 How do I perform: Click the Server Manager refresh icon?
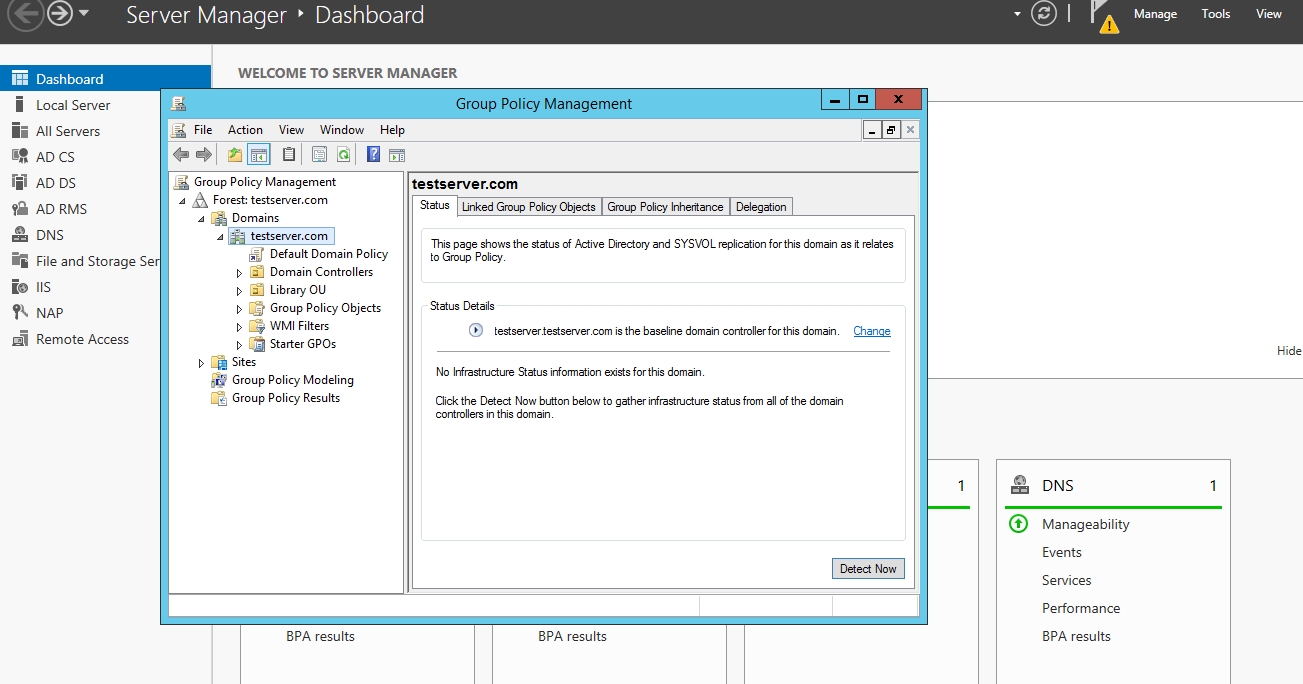click(x=1044, y=14)
